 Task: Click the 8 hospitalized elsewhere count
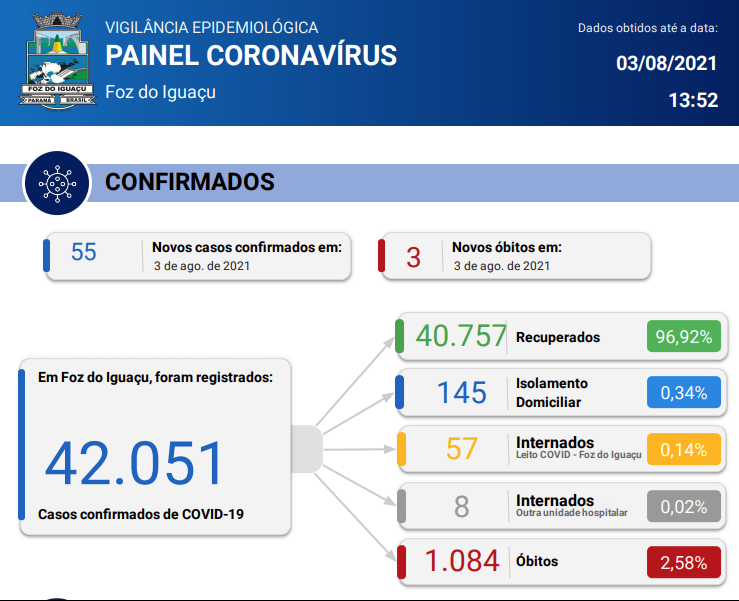tap(461, 507)
